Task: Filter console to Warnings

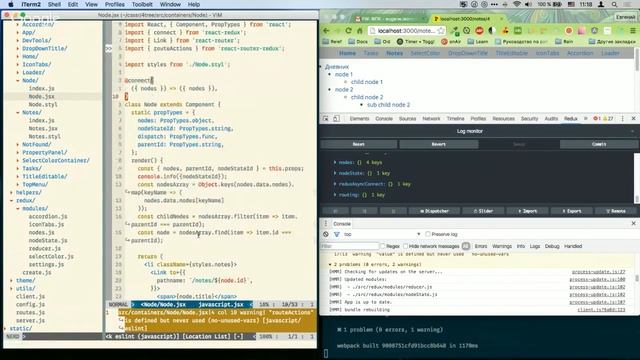Action: coord(502,246)
